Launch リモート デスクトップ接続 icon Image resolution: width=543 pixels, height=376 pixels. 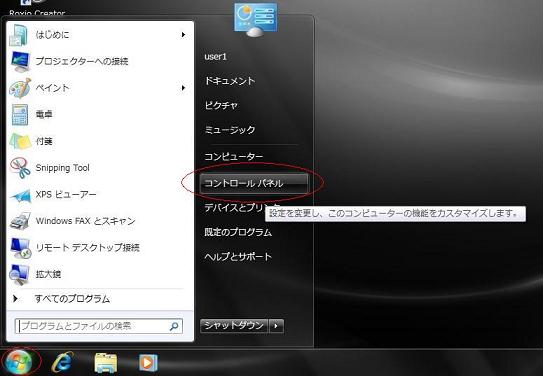click(x=20, y=248)
